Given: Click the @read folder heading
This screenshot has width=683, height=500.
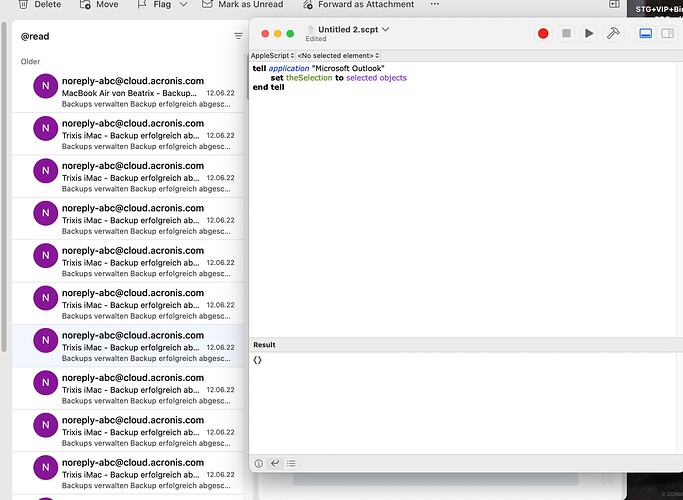Looking at the screenshot, I should tap(35, 37).
